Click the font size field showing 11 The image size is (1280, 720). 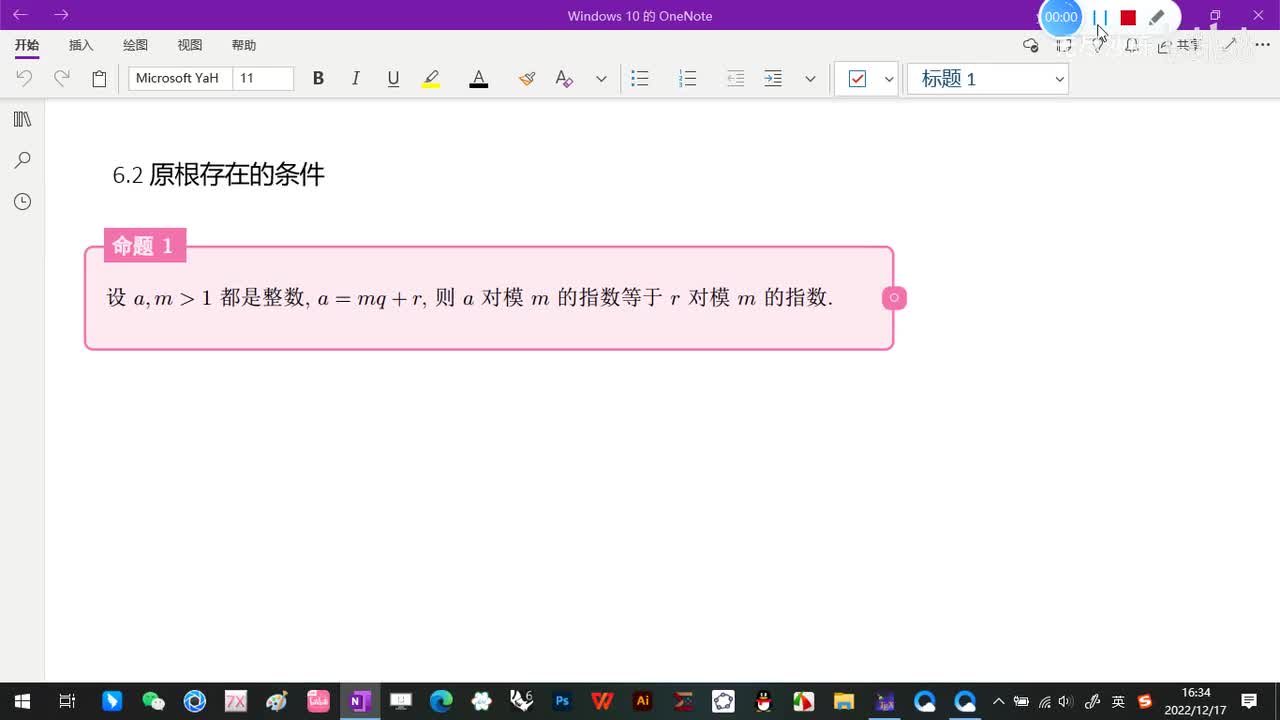(x=263, y=78)
